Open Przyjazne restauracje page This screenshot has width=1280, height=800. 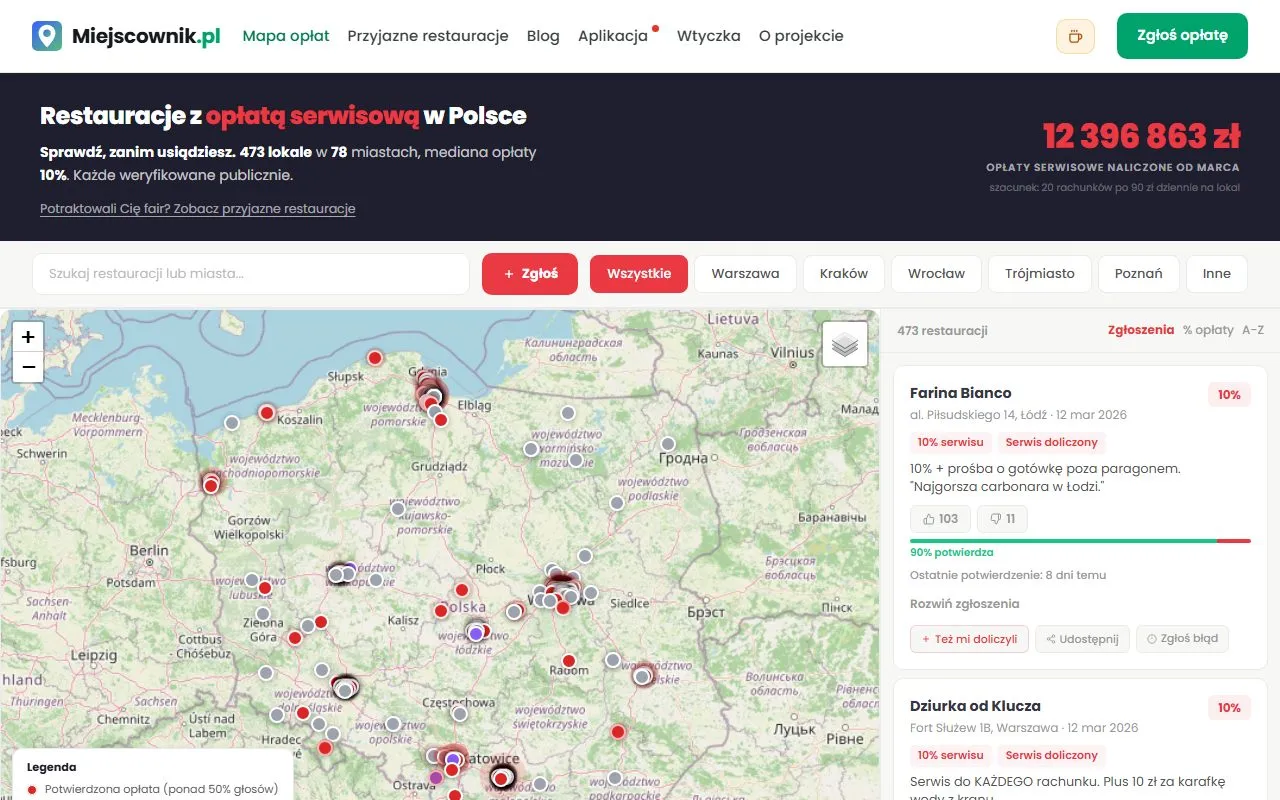pos(428,36)
